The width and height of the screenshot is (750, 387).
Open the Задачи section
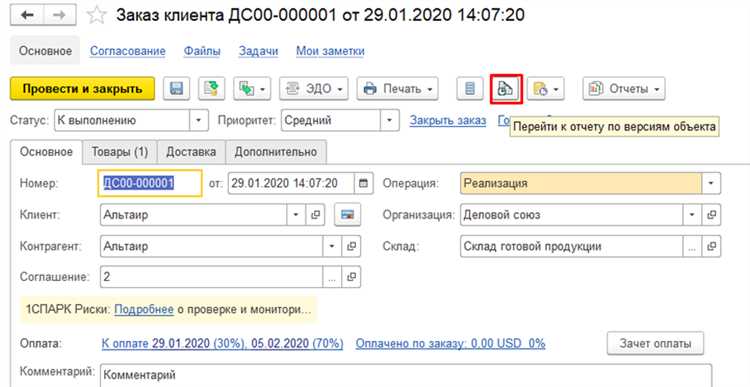coord(258,51)
